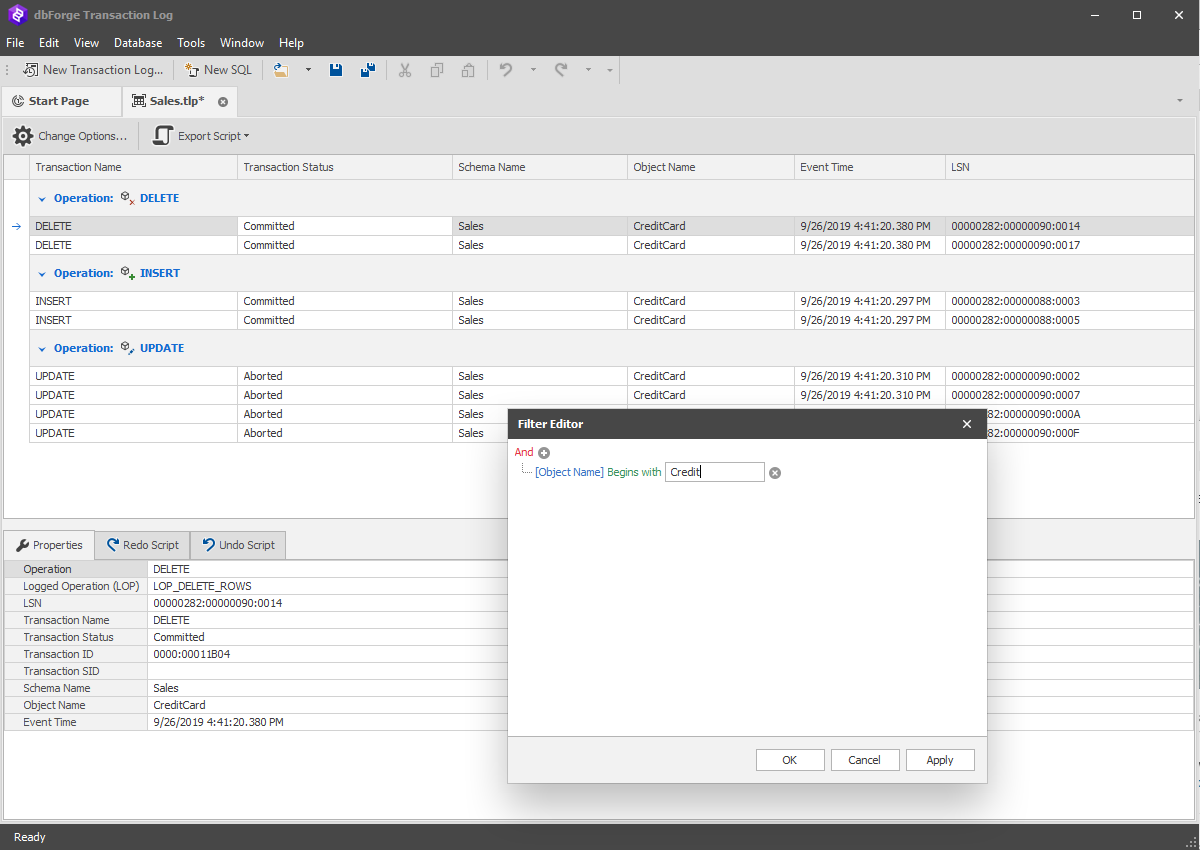Click the Copy toolbar icon
The height and width of the screenshot is (850, 1200).
point(436,70)
